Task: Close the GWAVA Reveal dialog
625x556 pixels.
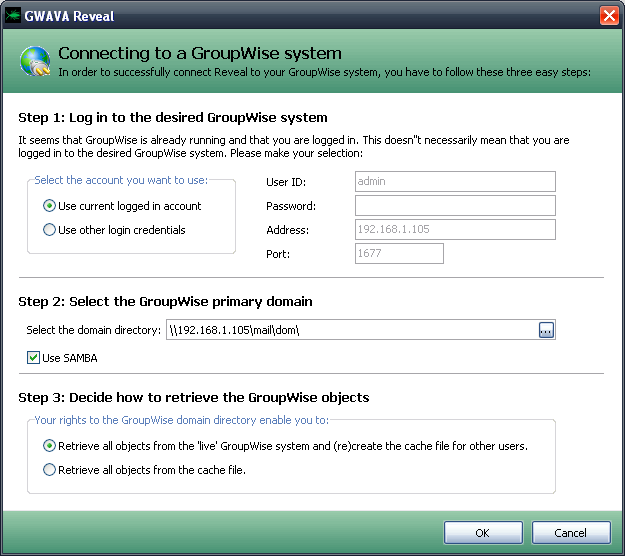Action: 609,16
